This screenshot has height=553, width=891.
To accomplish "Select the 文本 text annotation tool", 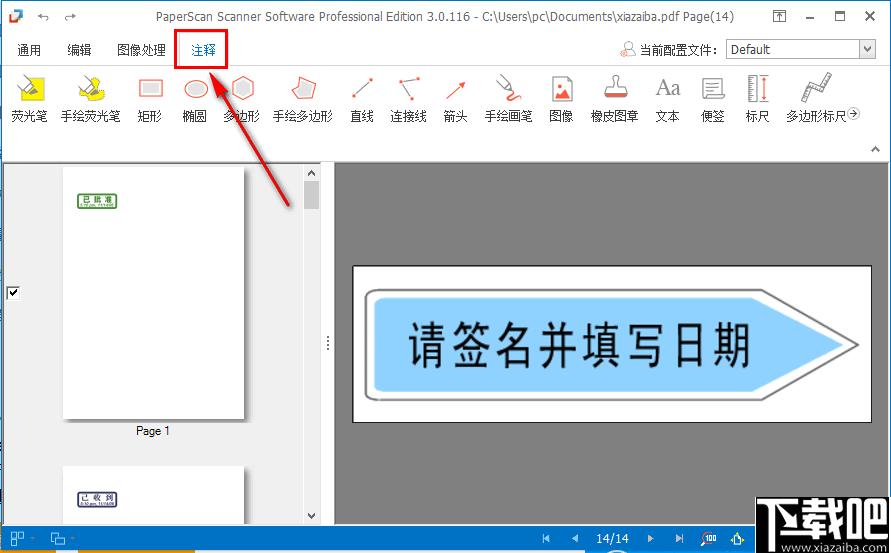I will pyautogui.click(x=668, y=99).
